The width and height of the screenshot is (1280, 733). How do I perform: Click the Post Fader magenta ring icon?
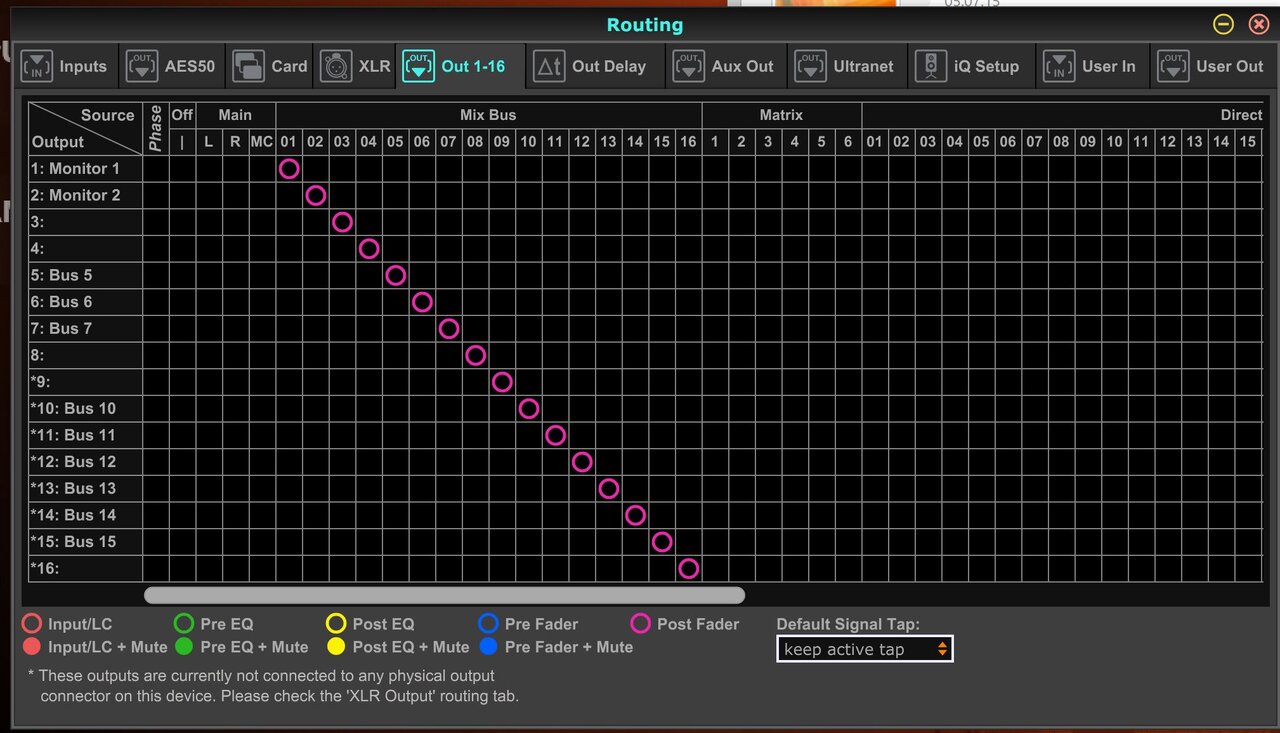coord(641,624)
